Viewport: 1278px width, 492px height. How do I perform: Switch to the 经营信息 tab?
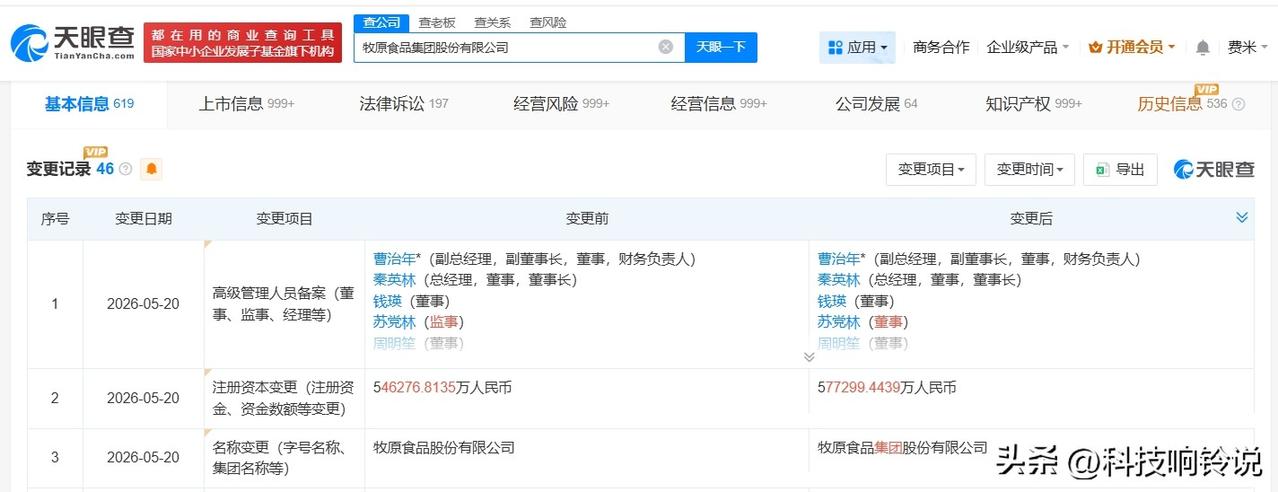[x=719, y=104]
